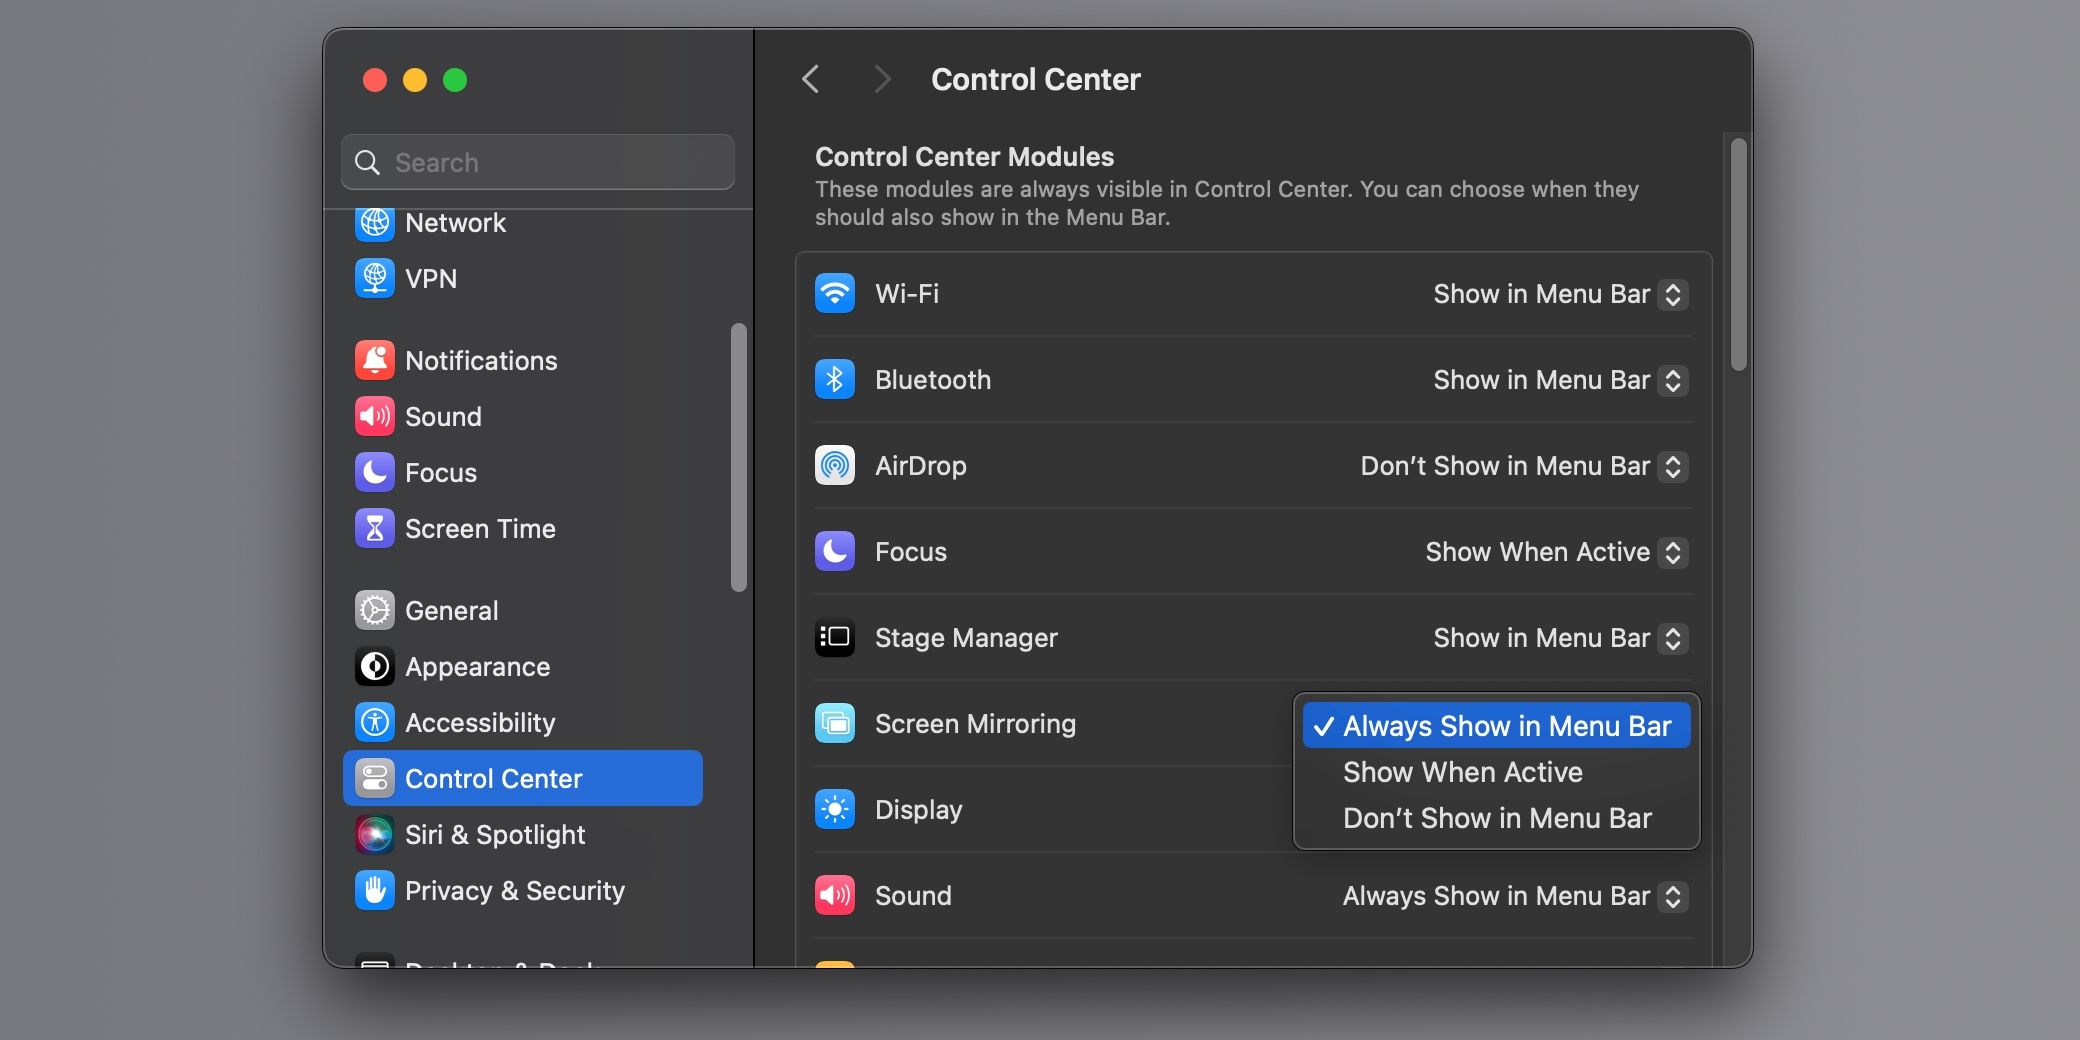Click the Siri & Spotlight sidebar icon
Image resolution: width=2080 pixels, height=1040 pixels.
click(374, 834)
